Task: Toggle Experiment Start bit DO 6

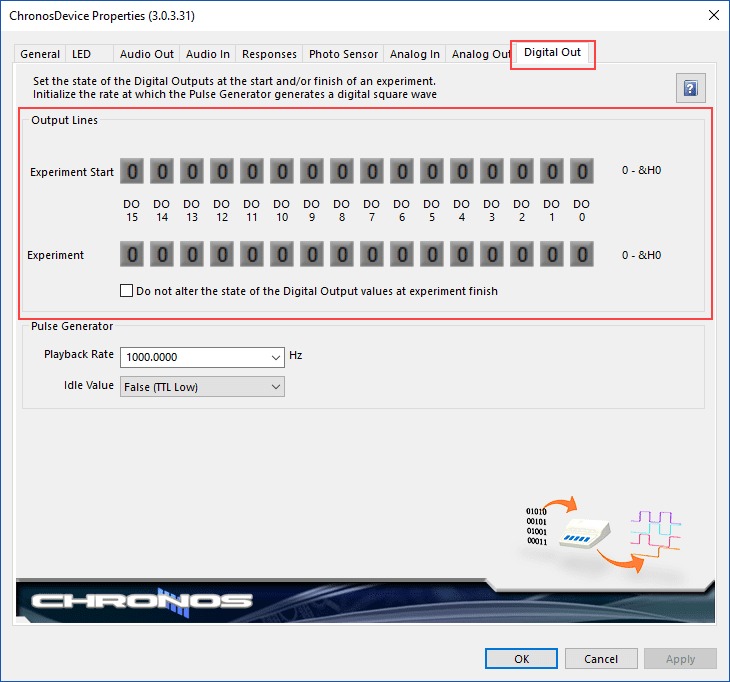Action: coord(402,171)
